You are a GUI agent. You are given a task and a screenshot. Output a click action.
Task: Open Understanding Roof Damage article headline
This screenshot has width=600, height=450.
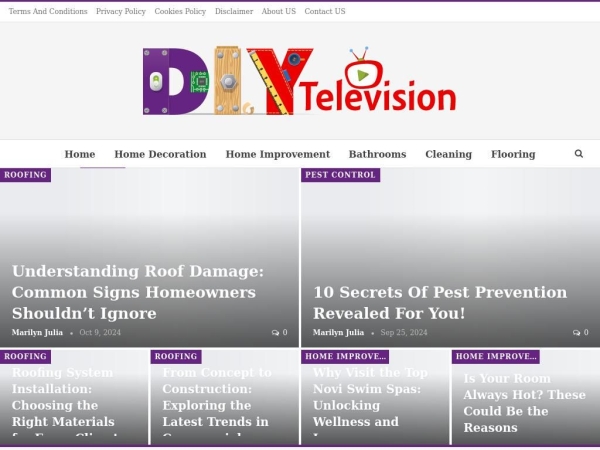(x=138, y=292)
